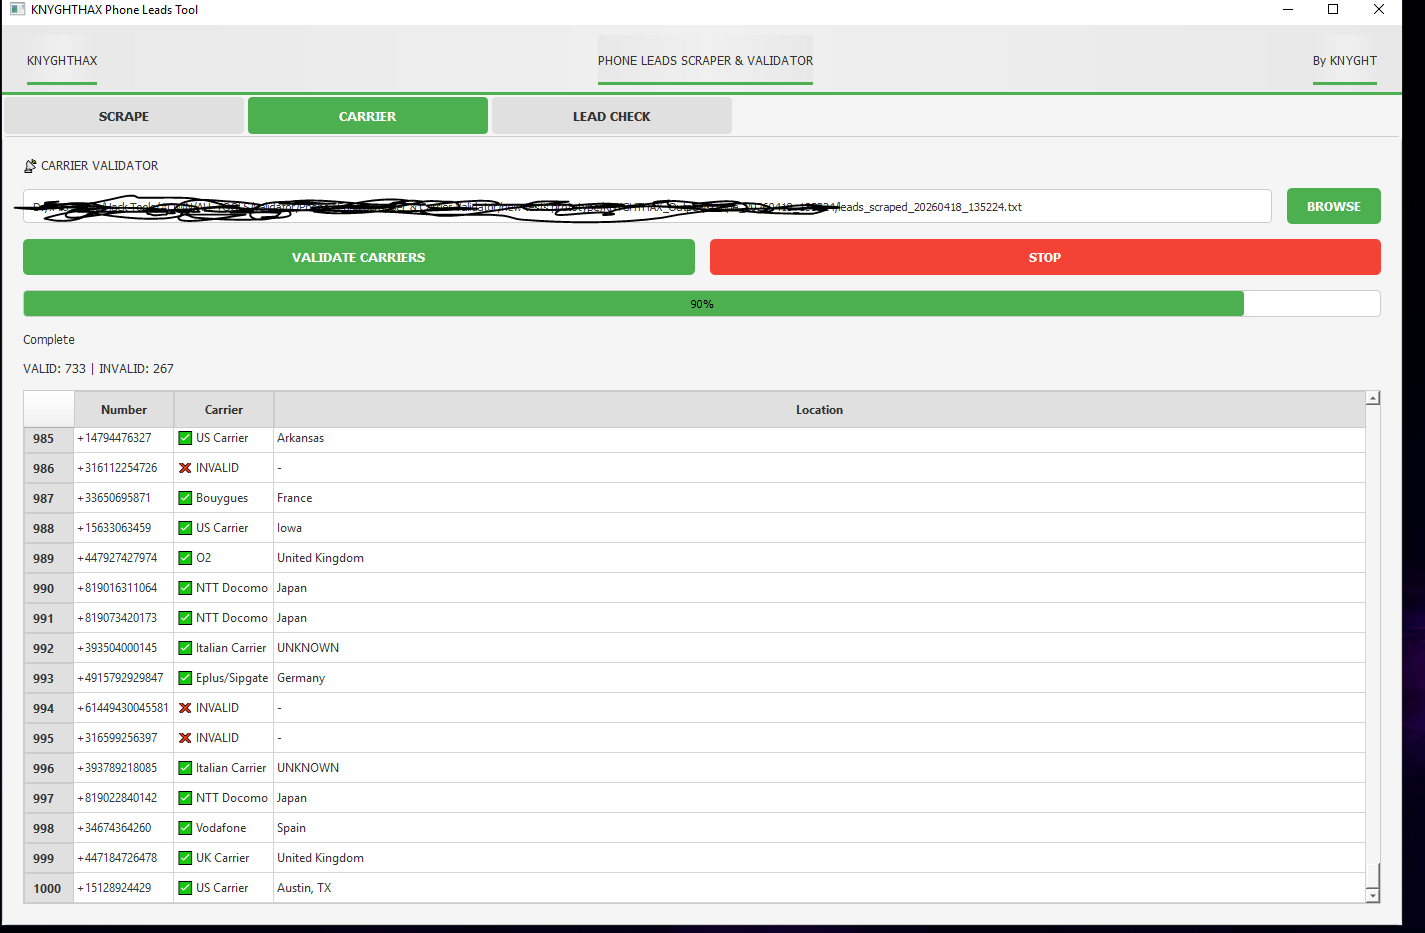Open the LEAD CHECK tab
1425x933 pixels.
[611, 116]
